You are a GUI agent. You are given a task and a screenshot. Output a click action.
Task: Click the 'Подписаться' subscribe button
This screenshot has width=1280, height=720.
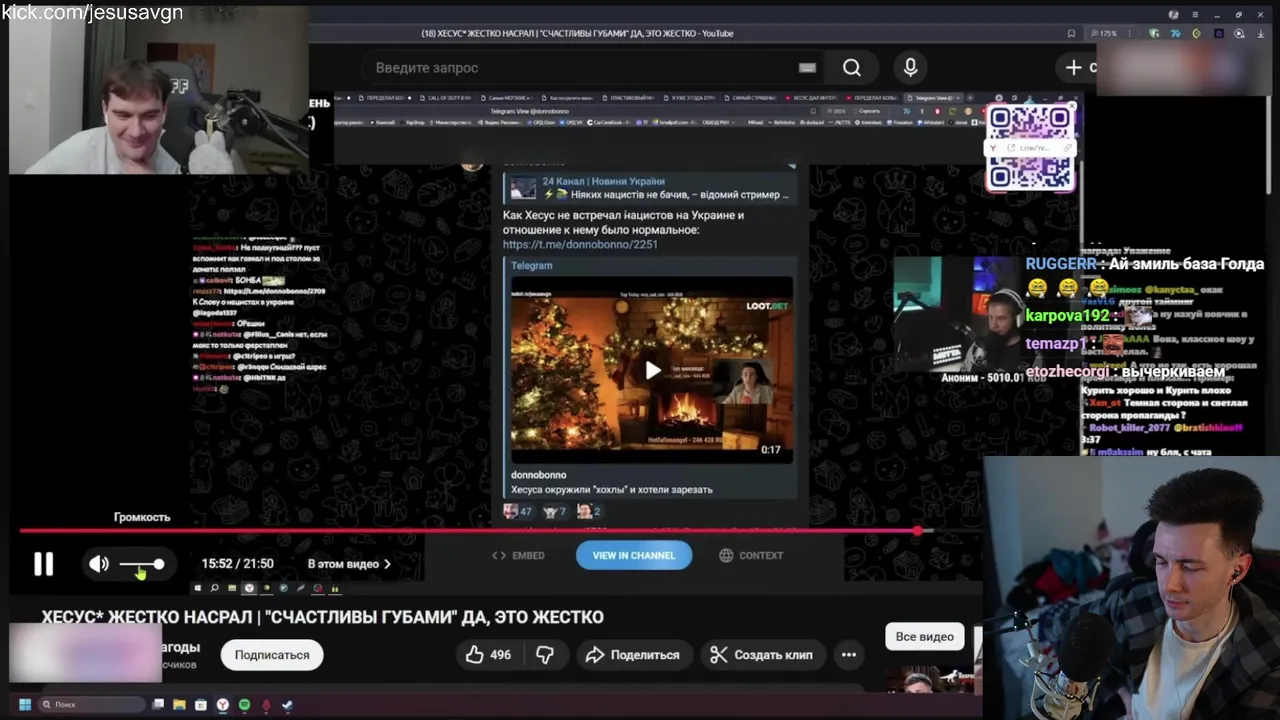coord(272,655)
